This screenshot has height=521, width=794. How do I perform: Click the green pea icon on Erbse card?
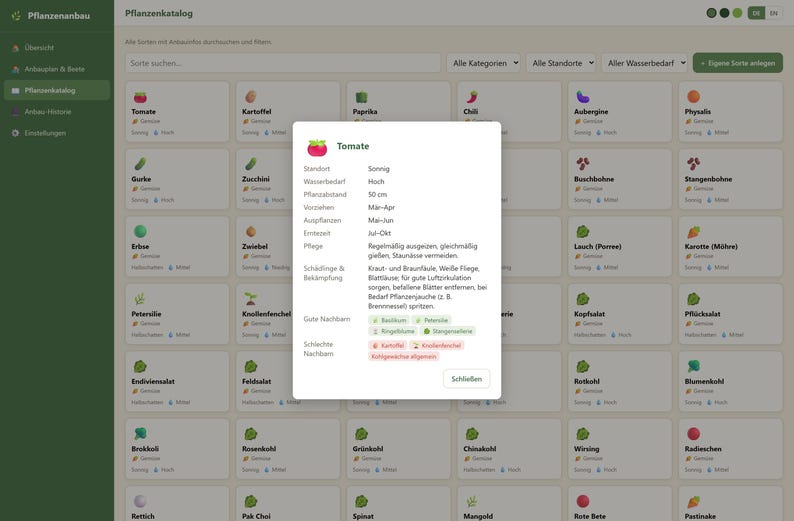pyautogui.click(x=140, y=231)
